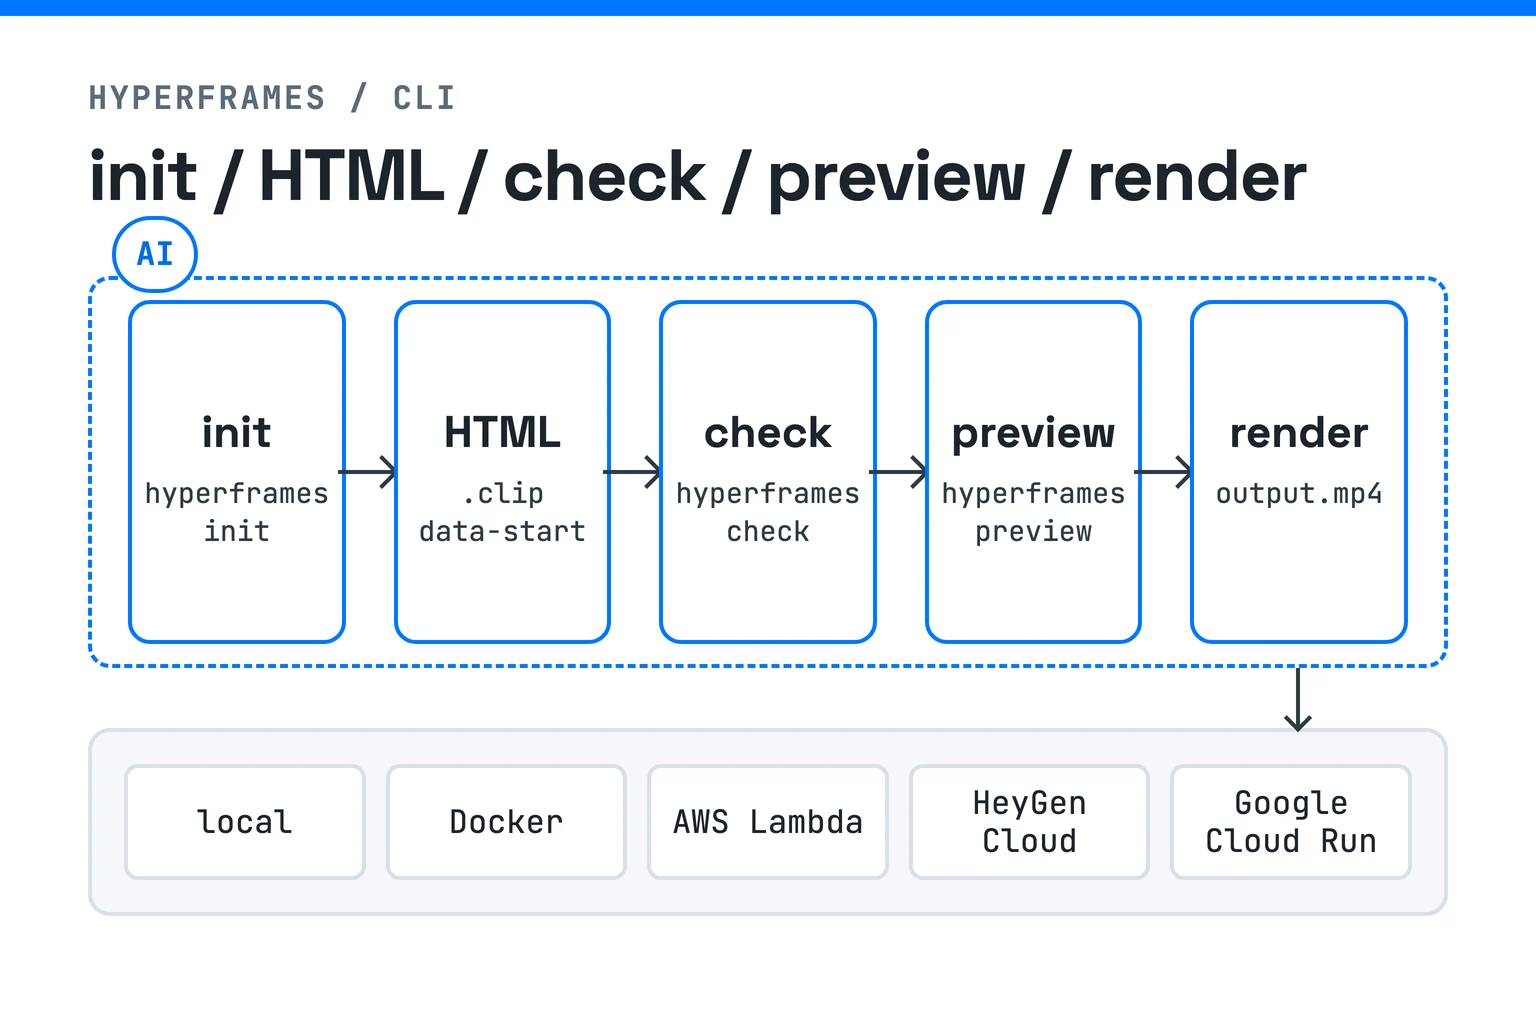Screen dimensions: 1536x1024
Task: Select the init step card
Action: tap(237, 472)
